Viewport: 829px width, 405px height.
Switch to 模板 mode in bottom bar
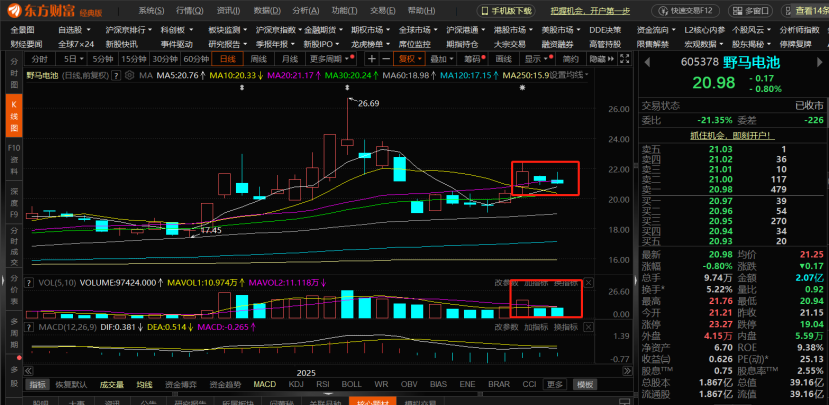[585, 384]
